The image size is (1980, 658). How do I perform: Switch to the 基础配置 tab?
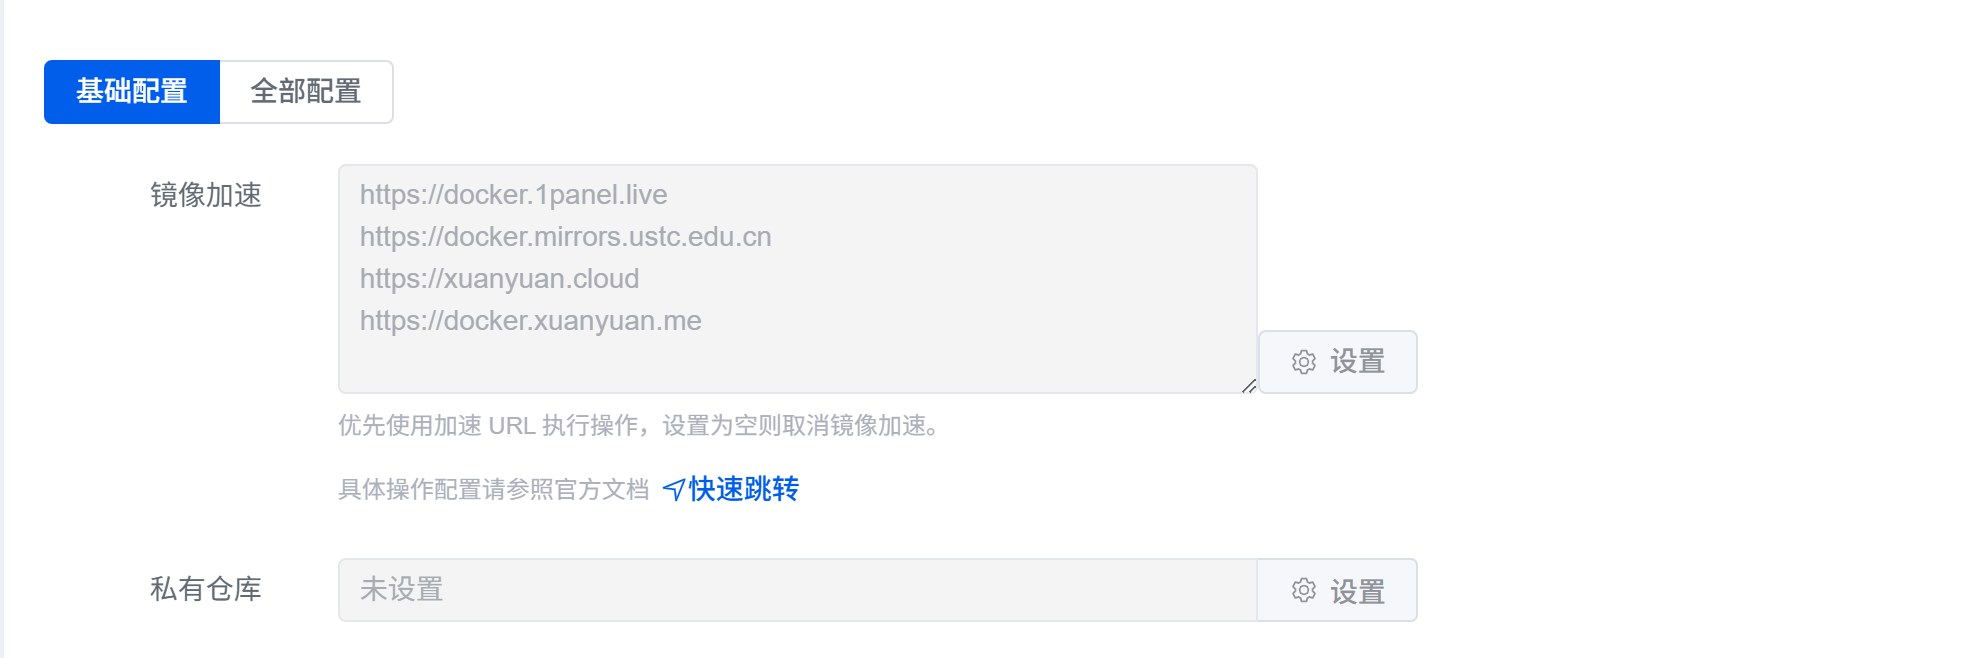pyautogui.click(x=132, y=92)
